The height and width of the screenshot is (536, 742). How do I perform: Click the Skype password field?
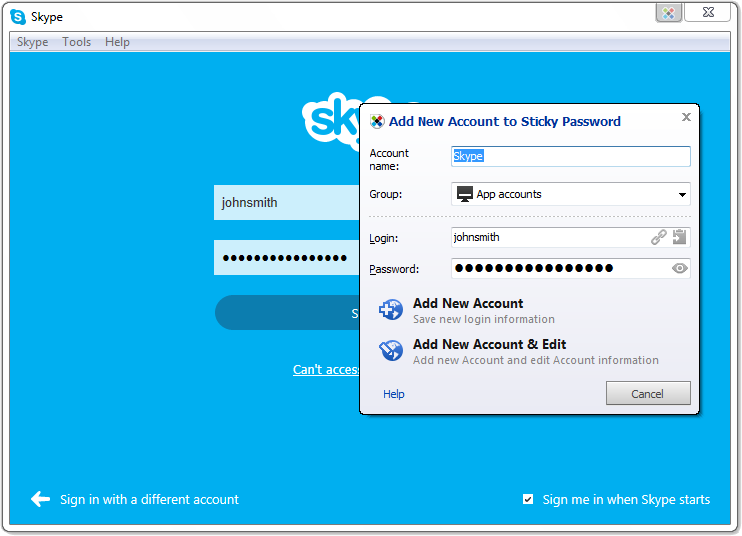[287, 258]
